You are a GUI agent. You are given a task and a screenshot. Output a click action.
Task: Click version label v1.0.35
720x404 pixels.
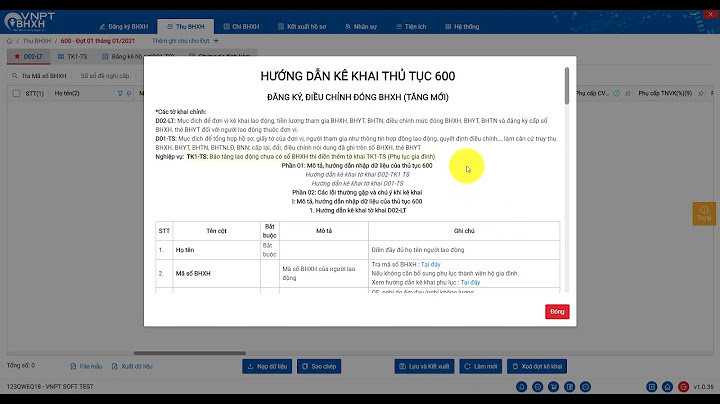click(x=703, y=387)
